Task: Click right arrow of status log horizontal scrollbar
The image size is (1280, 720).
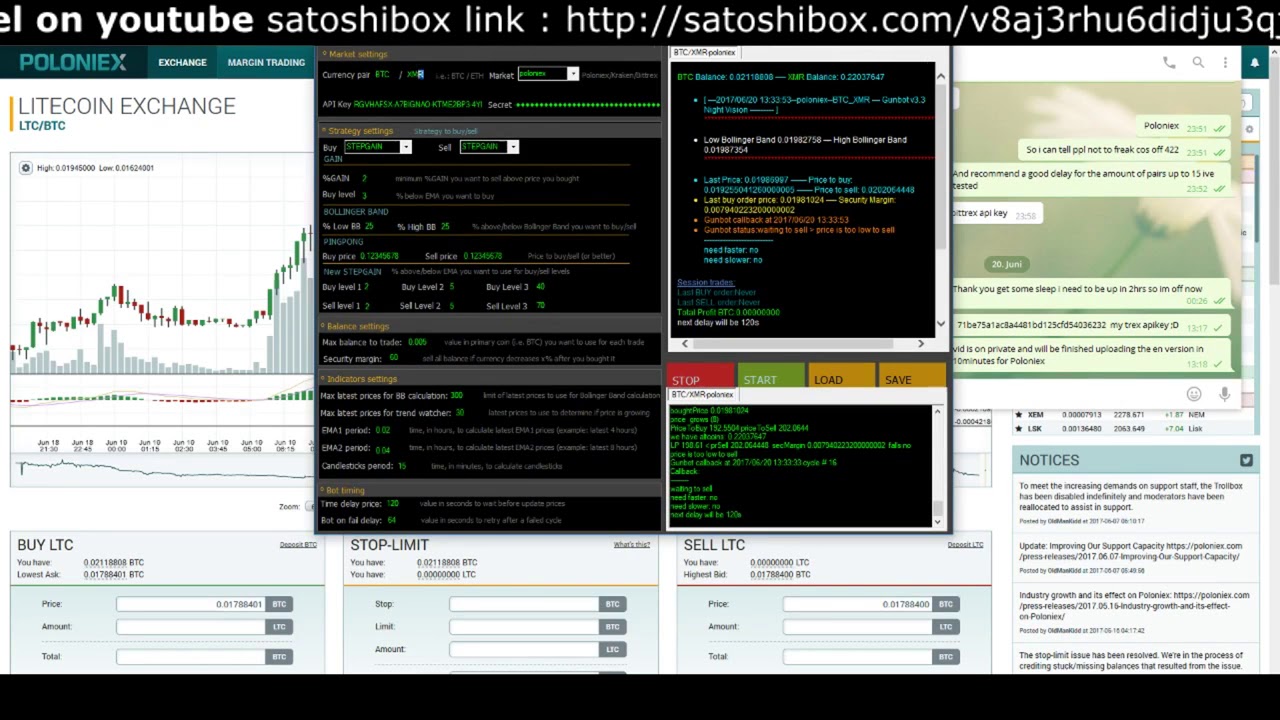Action: [x=921, y=344]
